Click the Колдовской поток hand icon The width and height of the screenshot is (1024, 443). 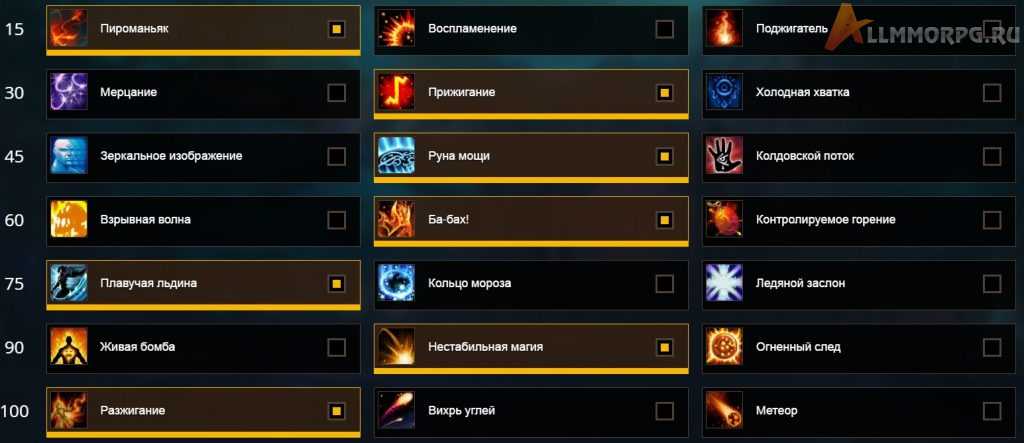(724, 156)
